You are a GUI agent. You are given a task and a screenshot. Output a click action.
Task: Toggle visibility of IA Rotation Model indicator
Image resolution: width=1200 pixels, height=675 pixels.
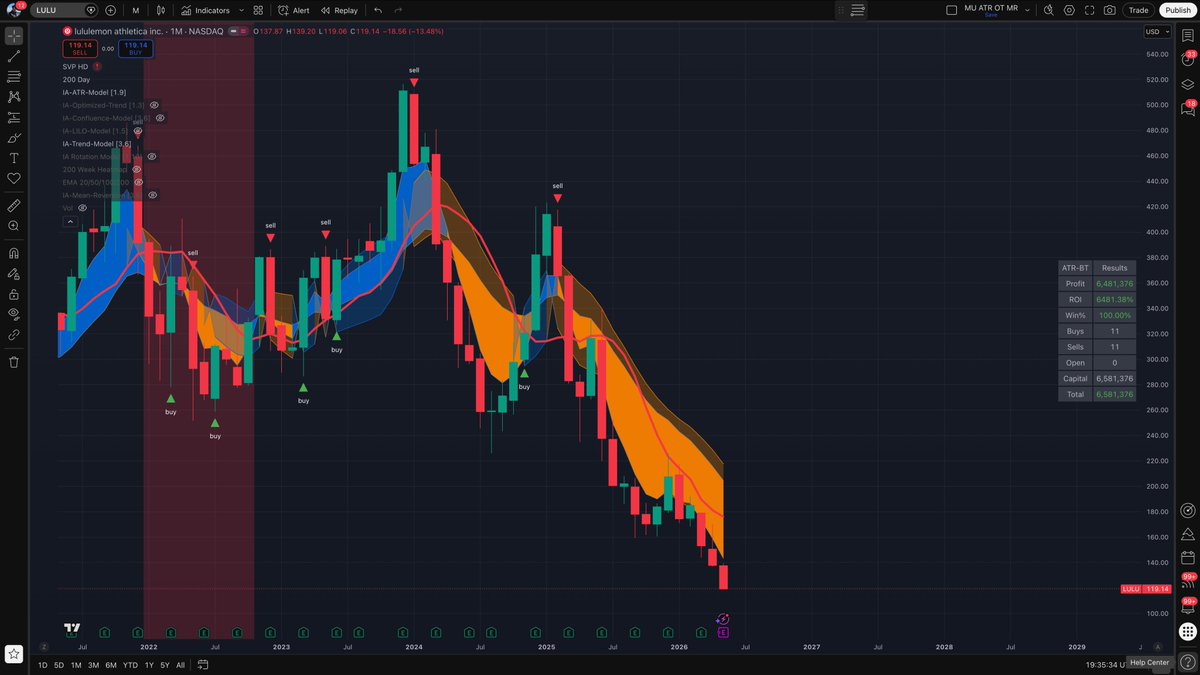152,157
